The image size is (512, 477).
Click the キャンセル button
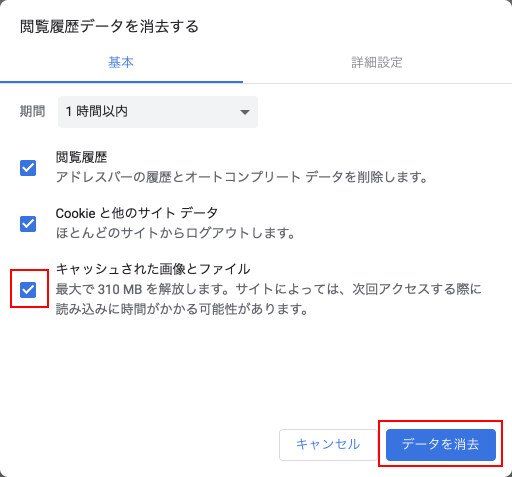[328, 445]
